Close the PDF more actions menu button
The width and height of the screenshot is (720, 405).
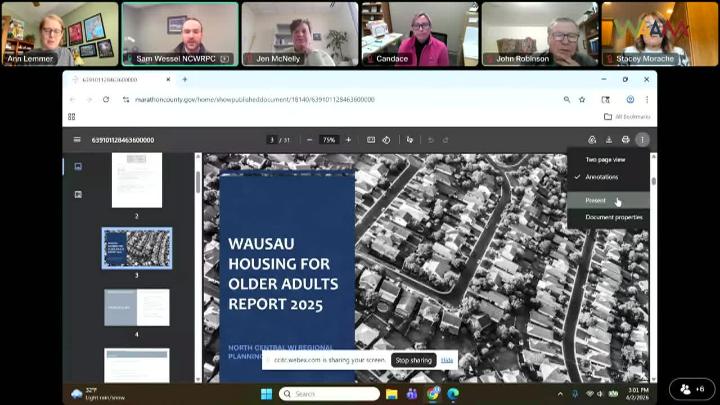pyautogui.click(x=642, y=140)
